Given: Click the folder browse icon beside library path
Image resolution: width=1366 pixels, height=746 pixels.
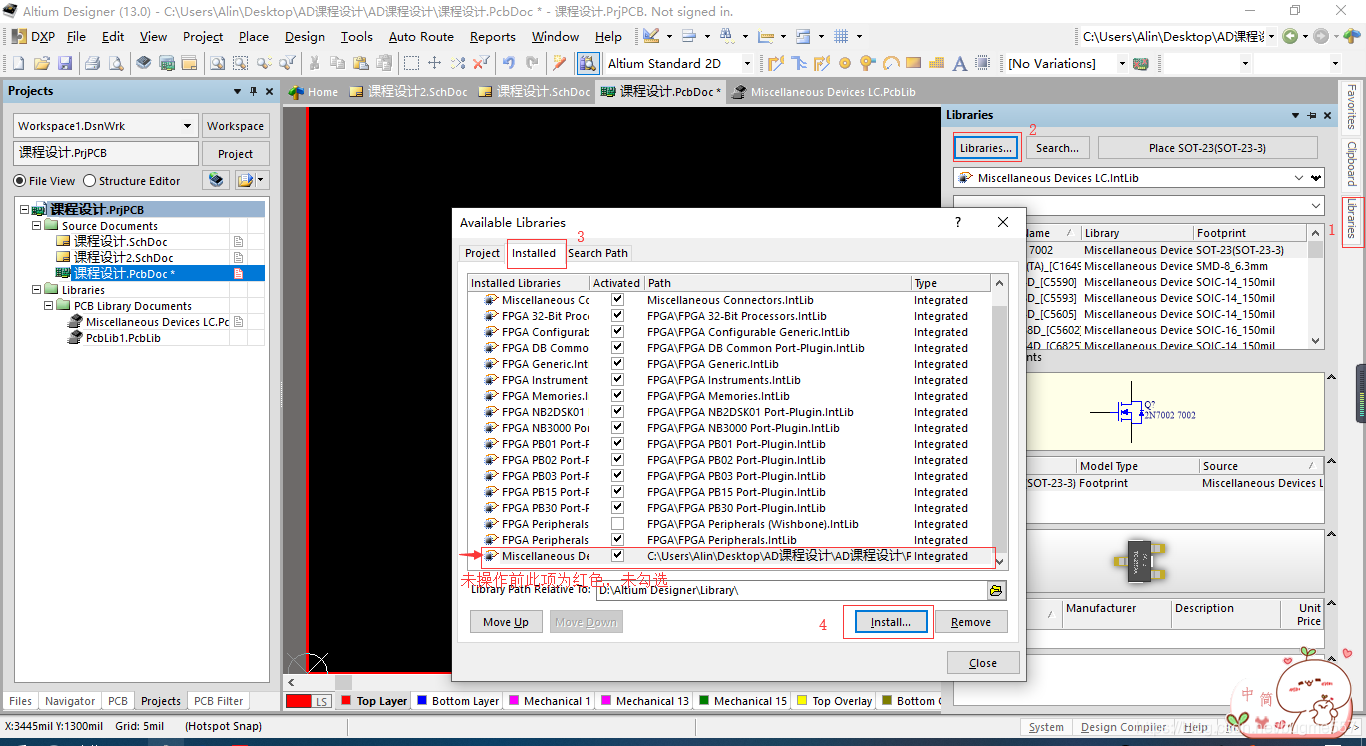Looking at the screenshot, I should (x=996, y=591).
